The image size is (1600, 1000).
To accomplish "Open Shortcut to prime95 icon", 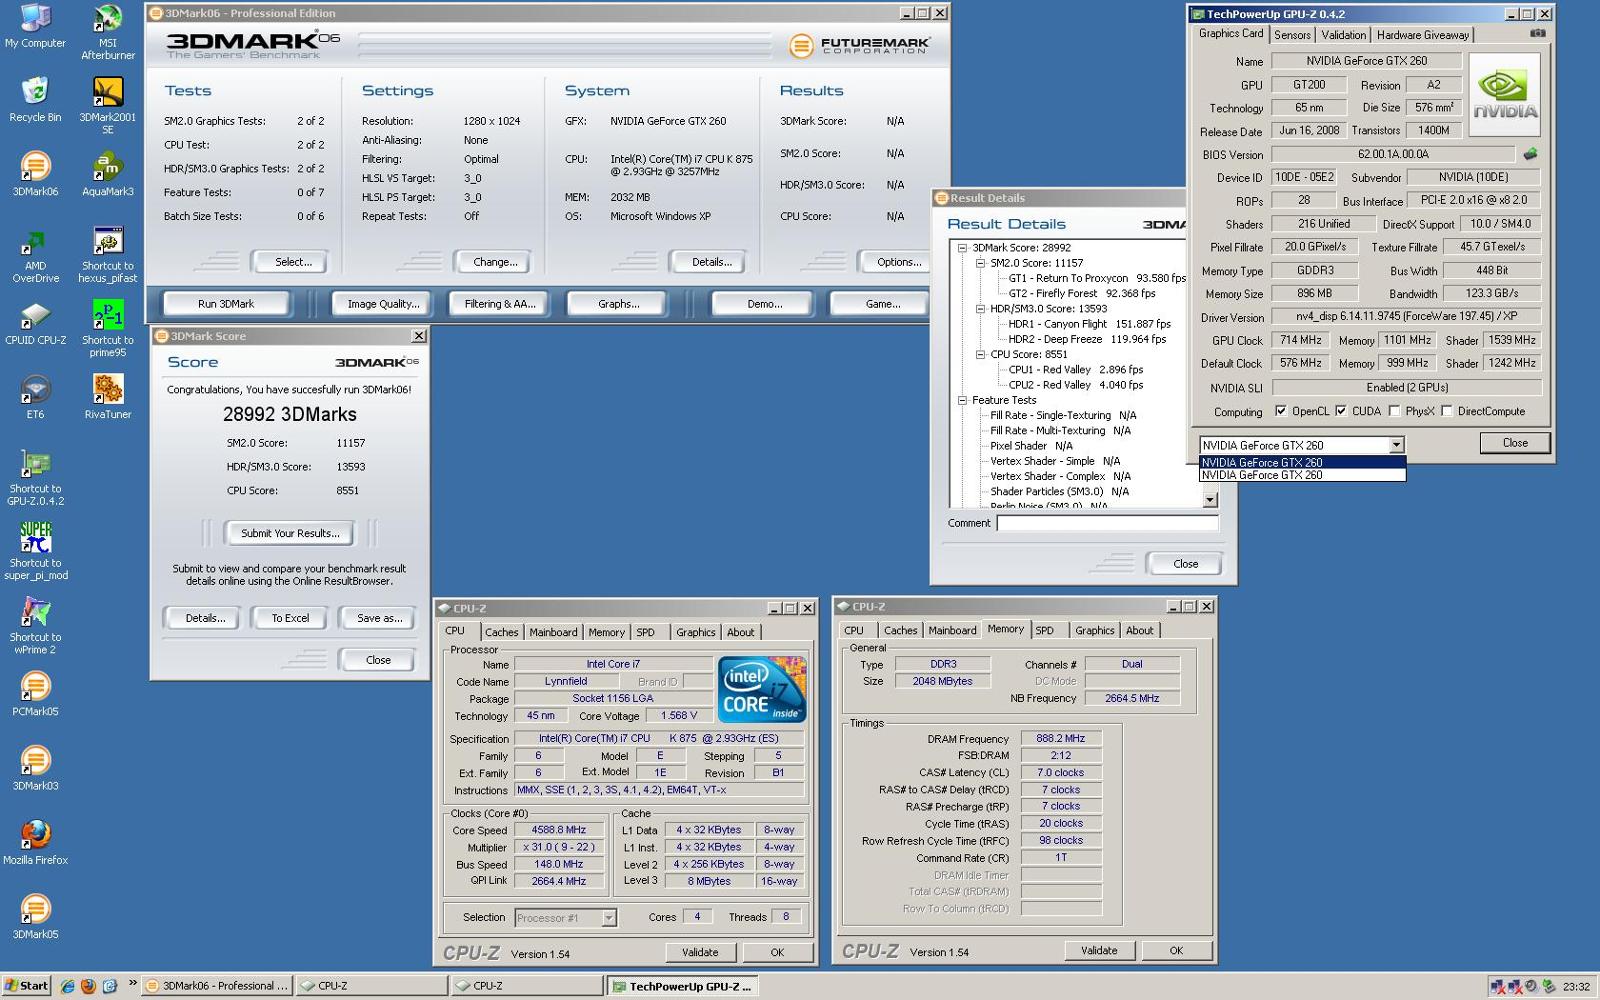I will [108, 329].
